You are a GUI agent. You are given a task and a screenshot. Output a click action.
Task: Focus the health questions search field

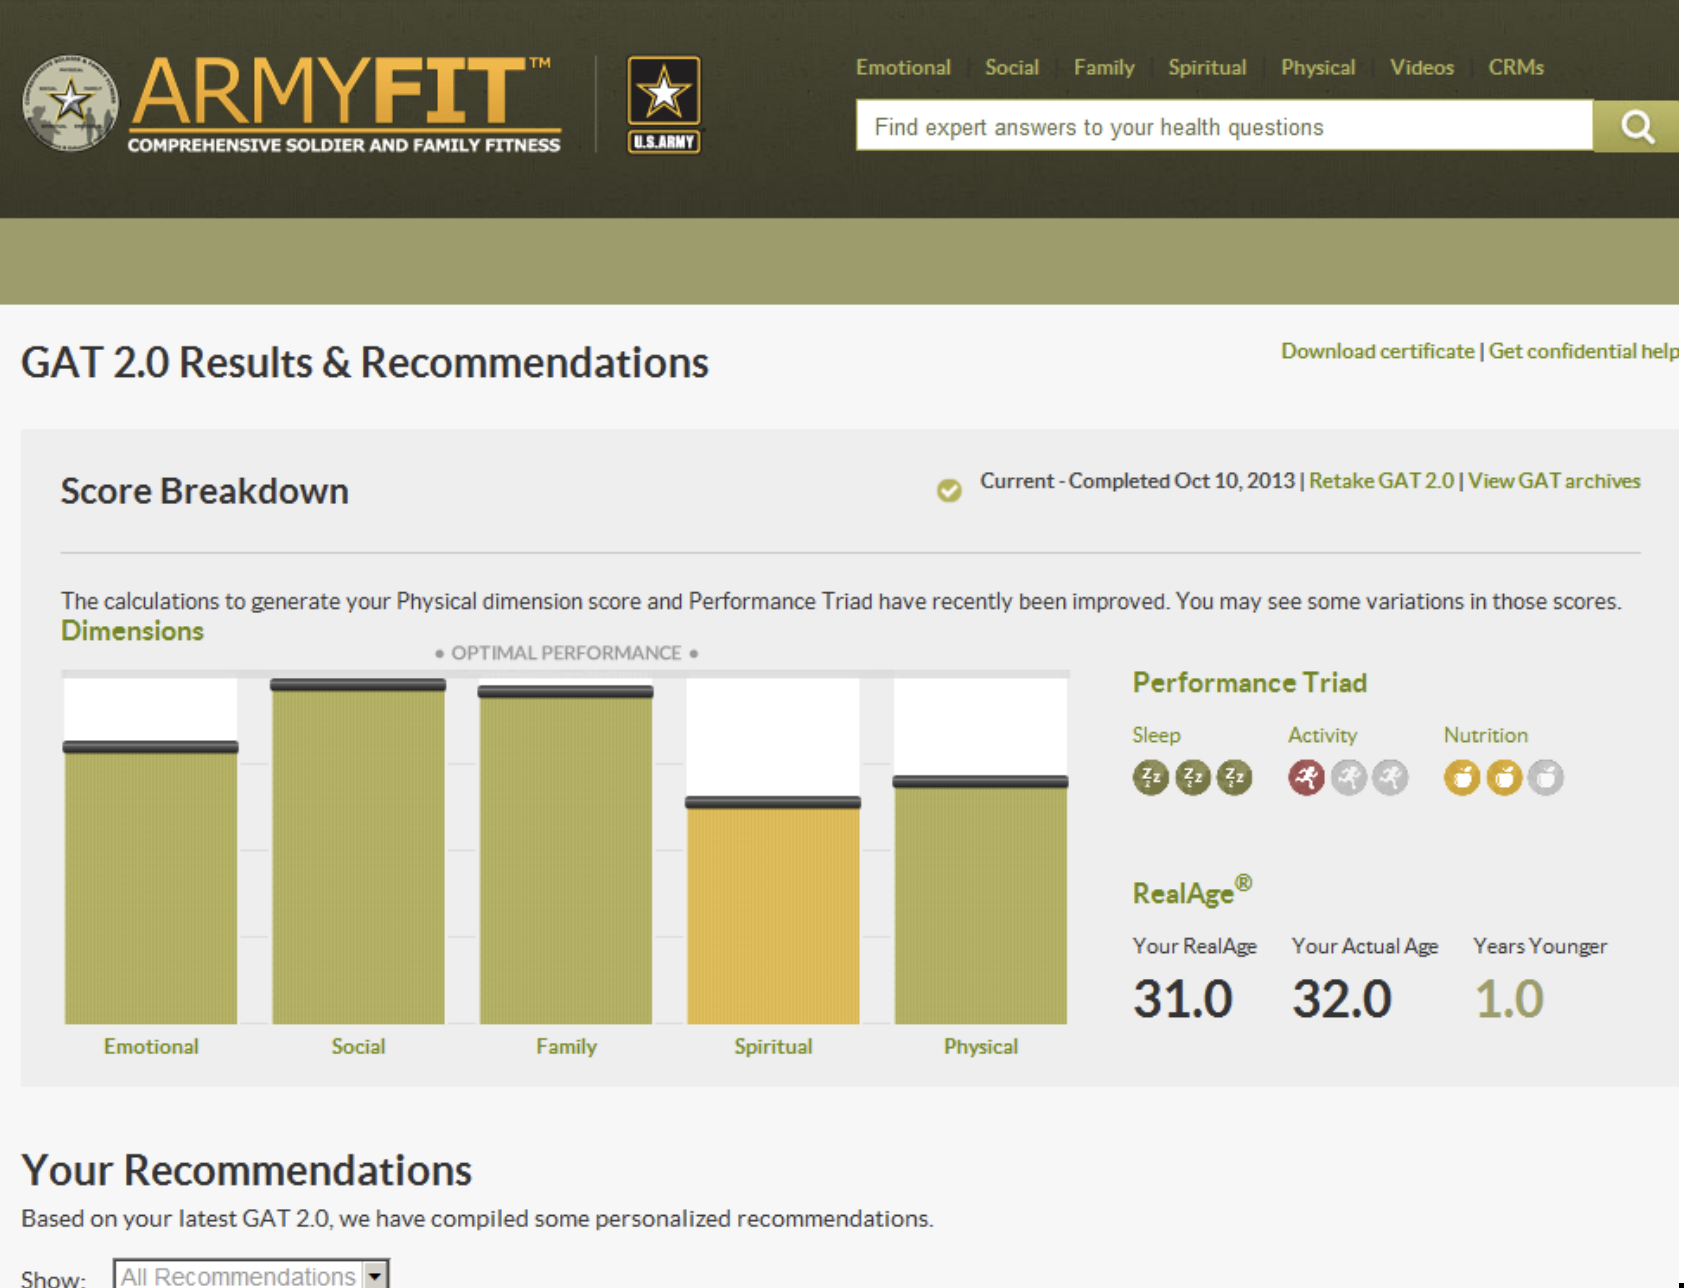coord(1224,126)
